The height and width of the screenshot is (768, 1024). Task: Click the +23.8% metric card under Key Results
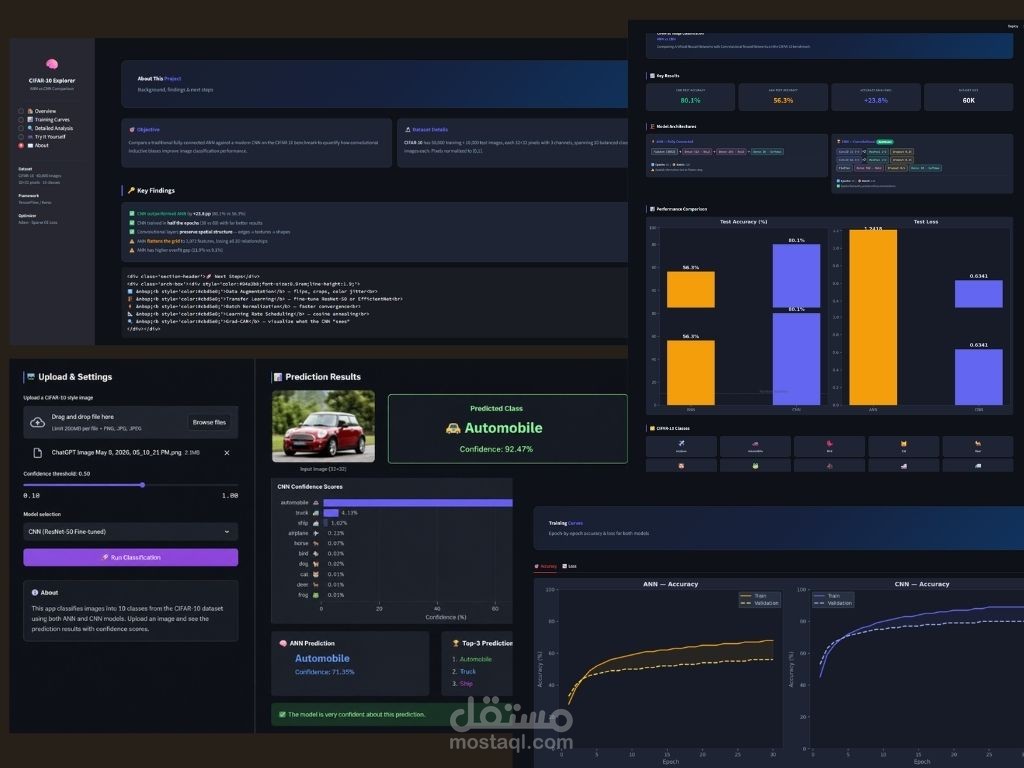[x=875, y=97]
